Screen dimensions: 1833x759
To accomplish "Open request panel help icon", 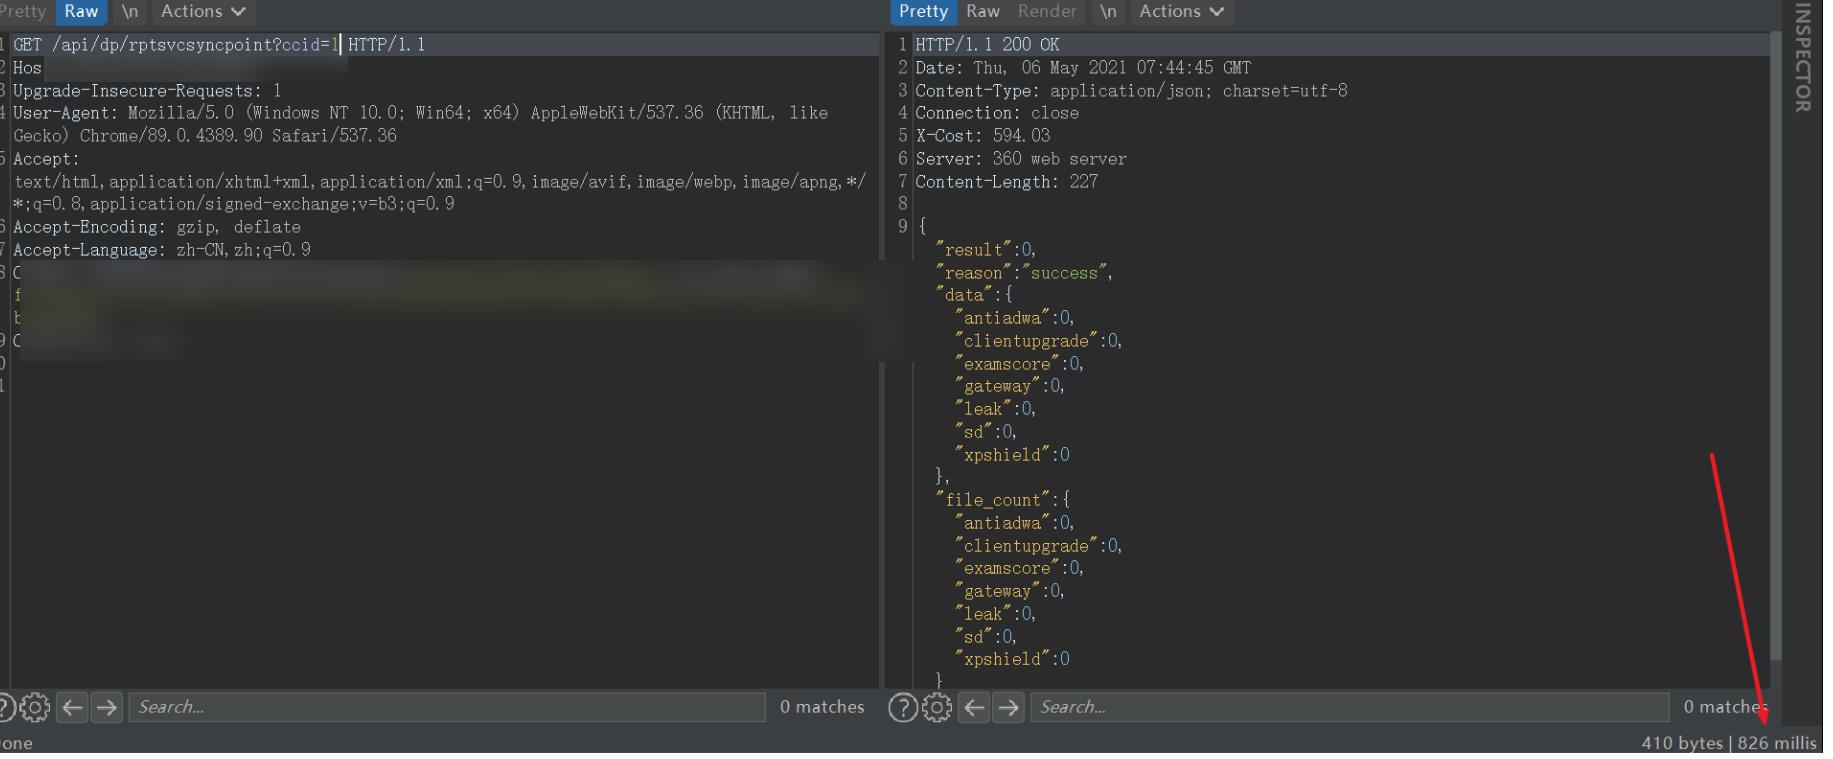I will [4, 708].
